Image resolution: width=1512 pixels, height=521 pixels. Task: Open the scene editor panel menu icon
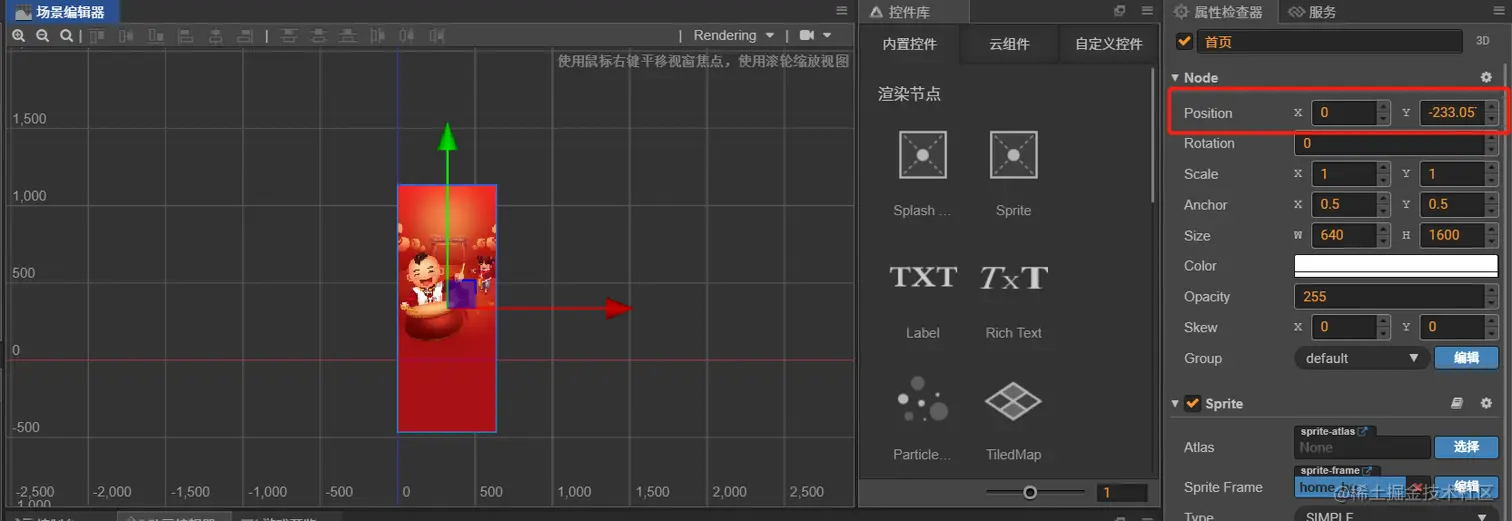[842, 10]
